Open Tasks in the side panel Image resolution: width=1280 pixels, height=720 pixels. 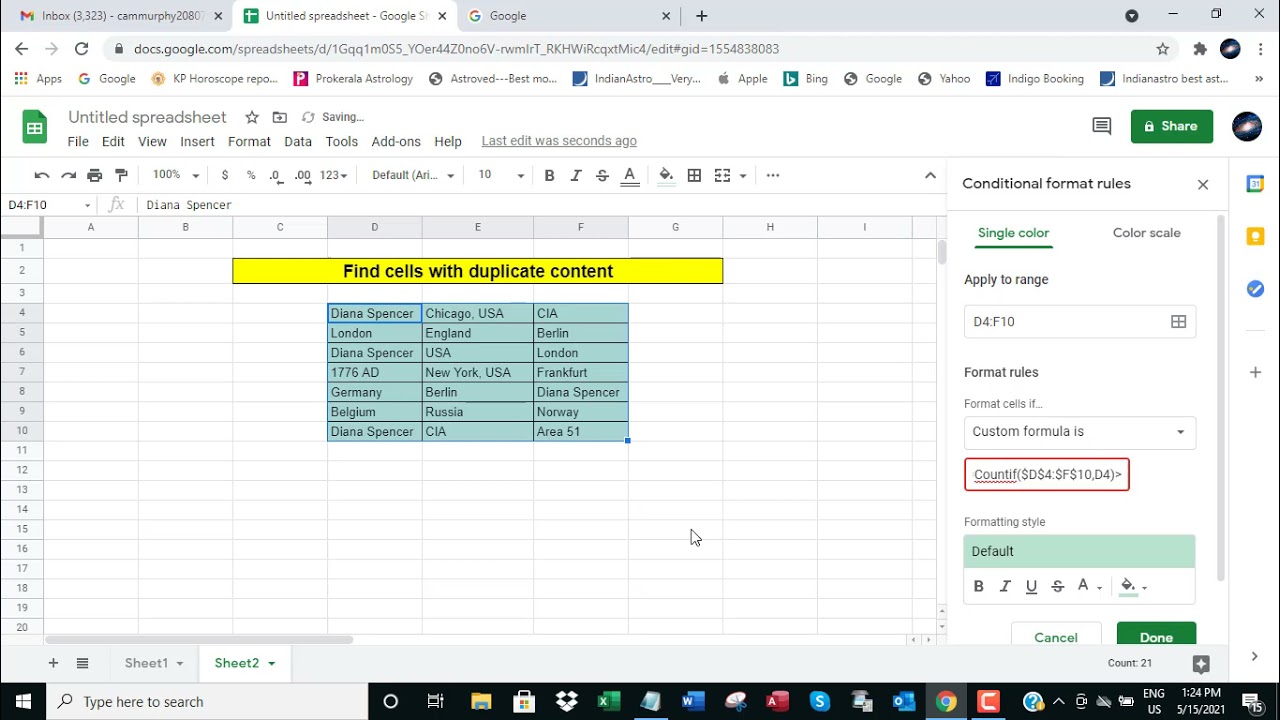pyautogui.click(x=1255, y=289)
